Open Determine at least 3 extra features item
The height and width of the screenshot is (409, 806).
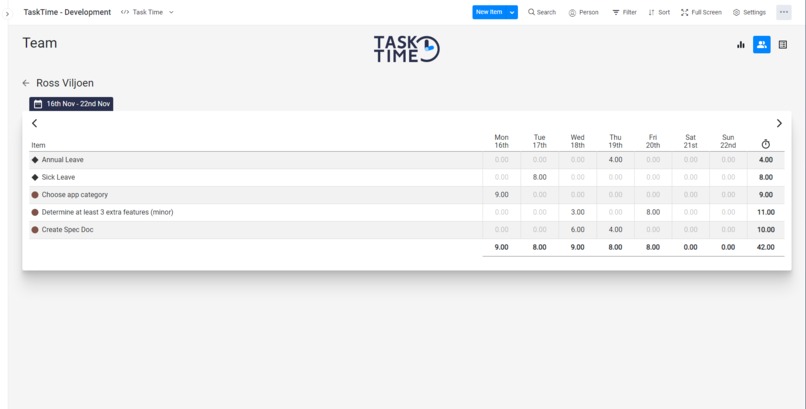pyautogui.click(x=107, y=212)
